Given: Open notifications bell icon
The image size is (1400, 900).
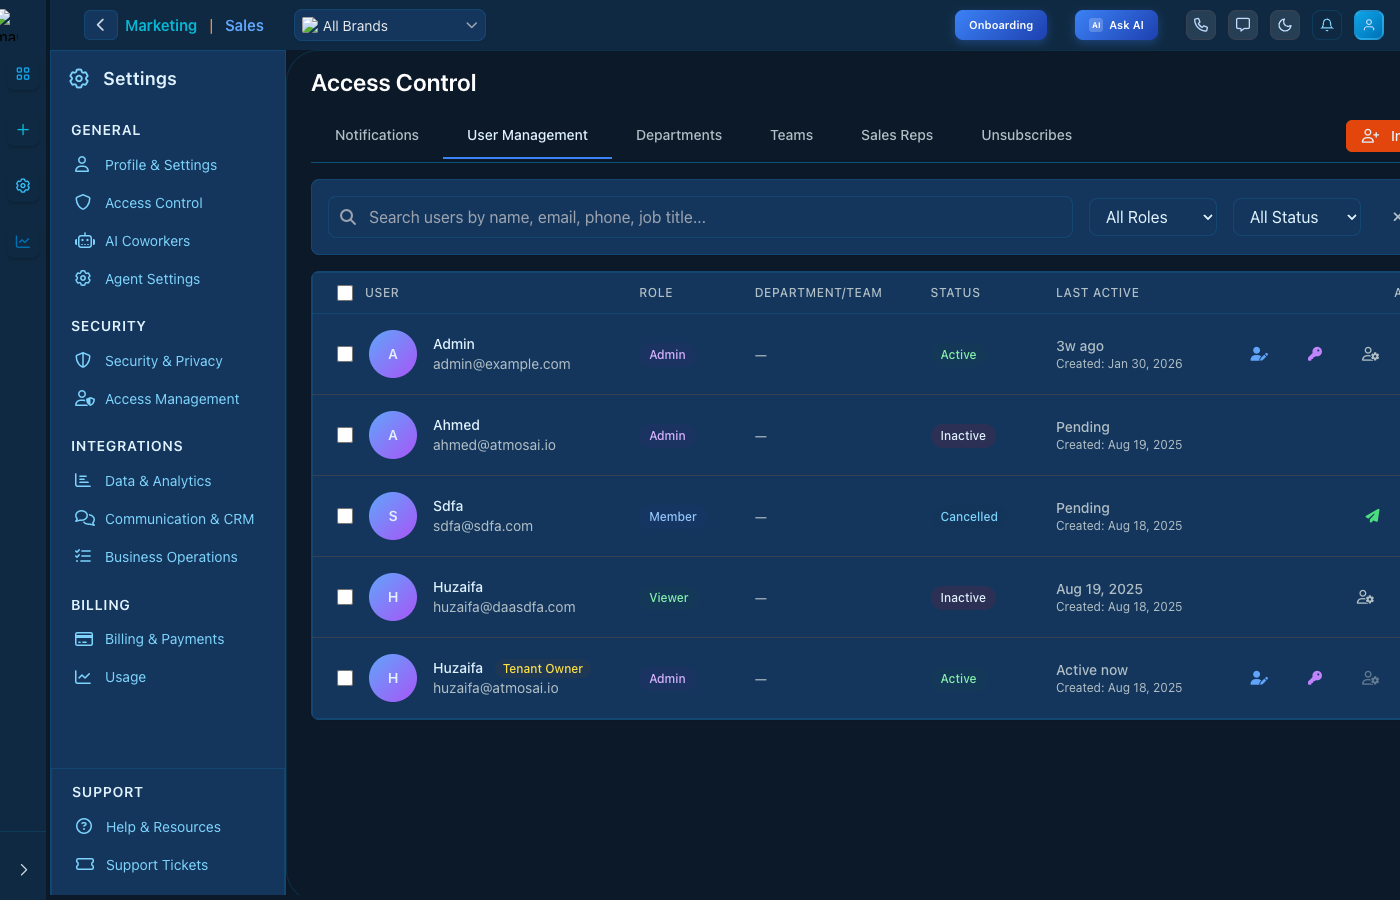Looking at the screenshot, I should coord(1327,25).
